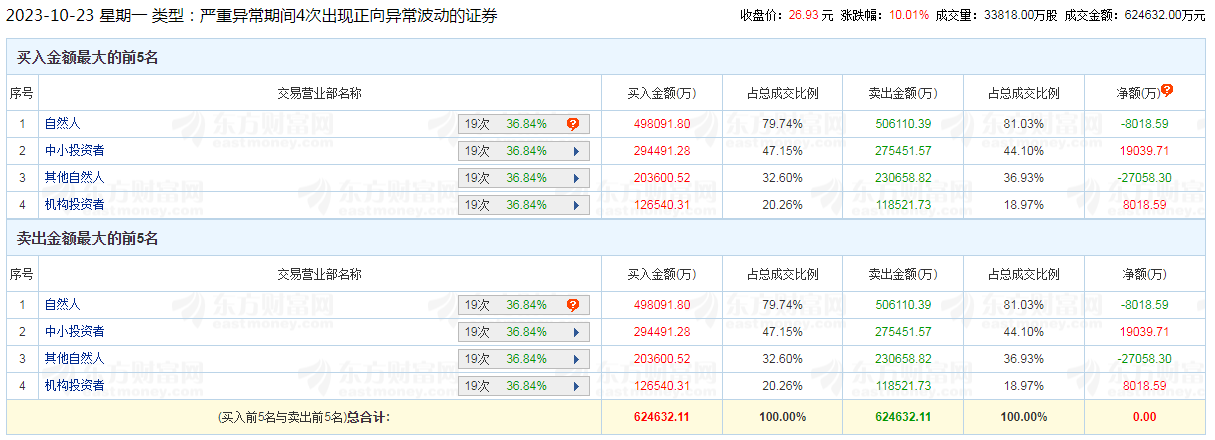Viewport: 1215px width, 440px height.
Task: Click the arrow icon for 中小投资者 in sell table
Action: (x=576, y=332)
